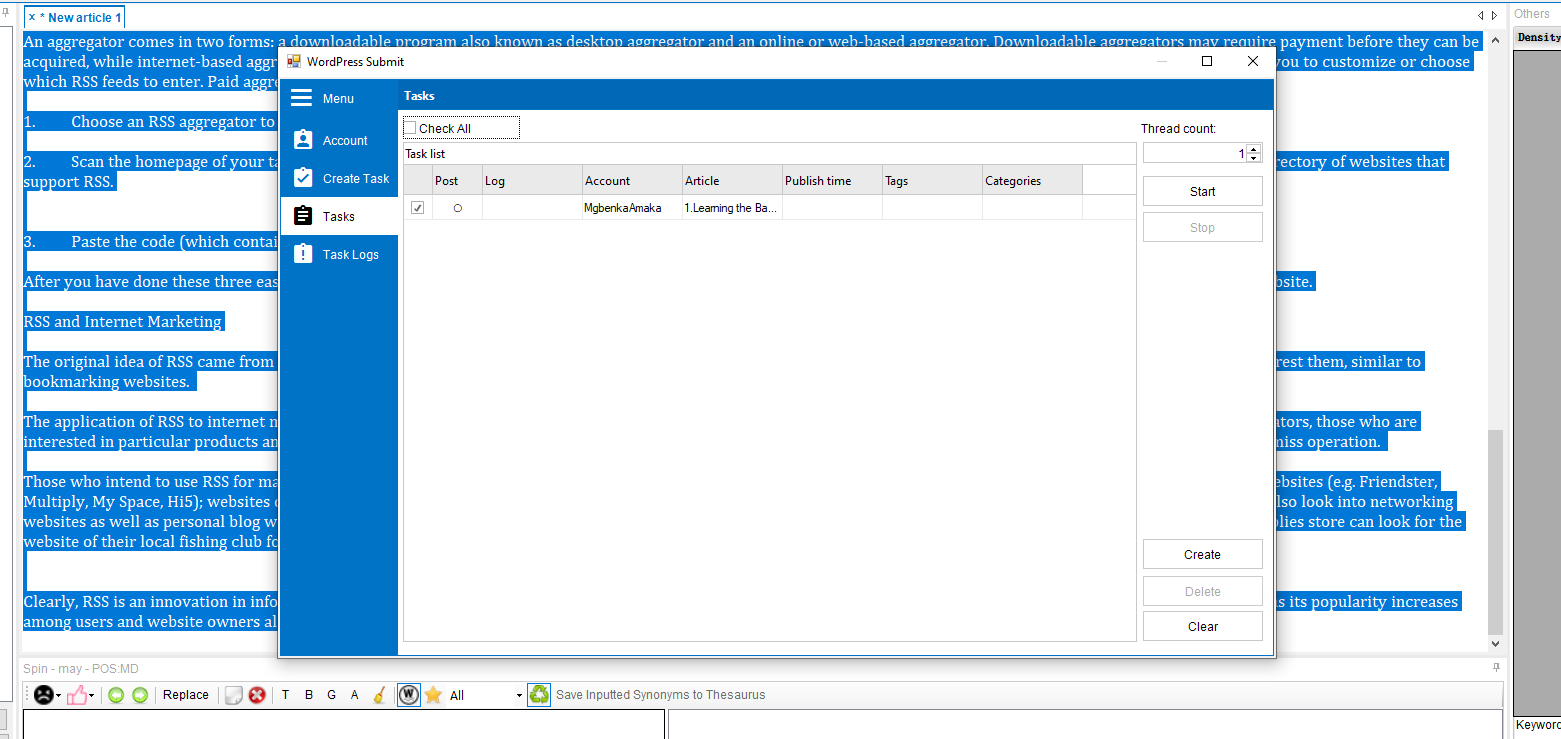This screenshot has width=1561, height=739.
Task: Switch to Task Logs in sidebar
Action: click(340, 255)
